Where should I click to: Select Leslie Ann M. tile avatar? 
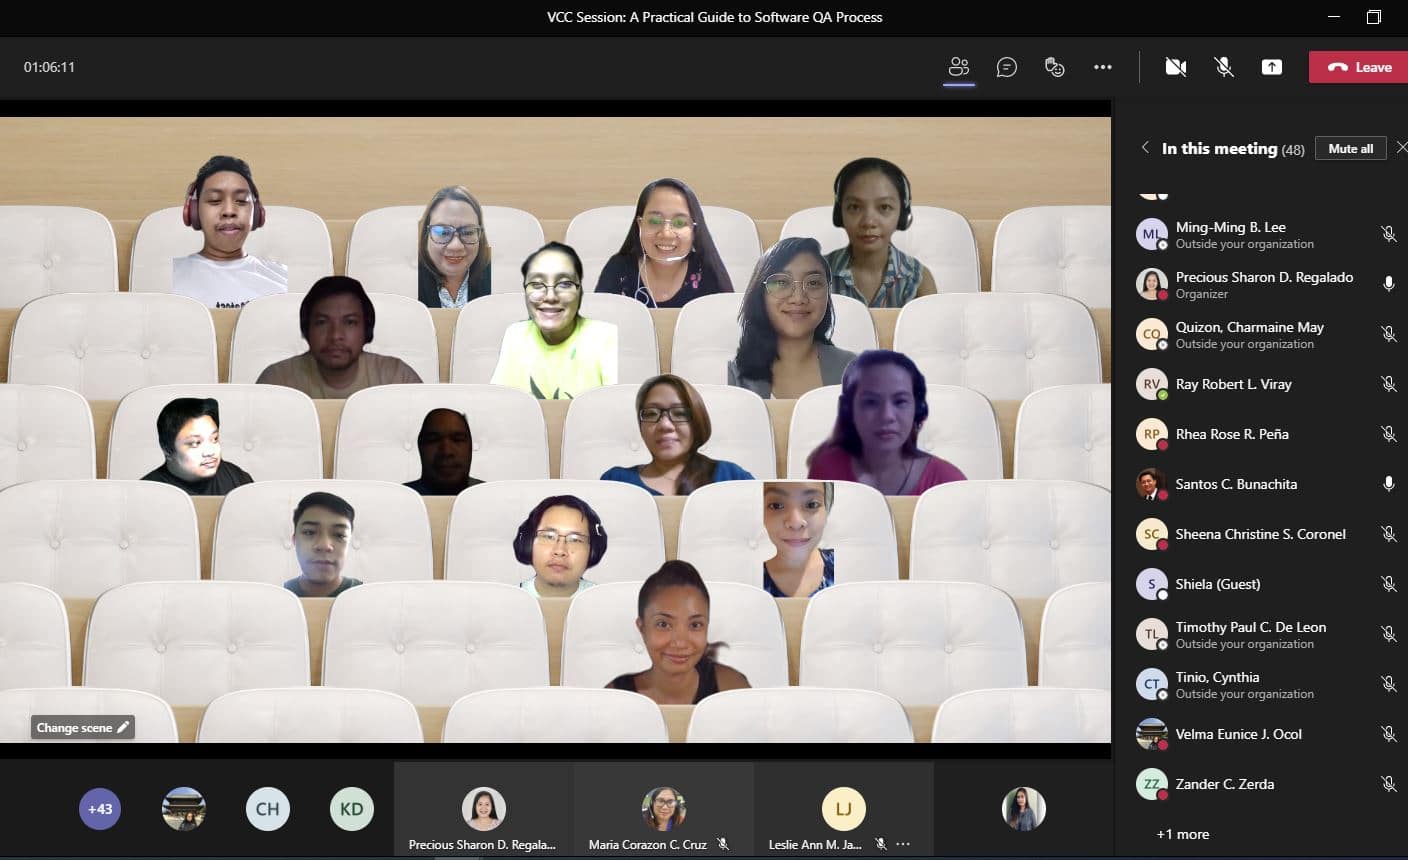click(x=843, y=808)
